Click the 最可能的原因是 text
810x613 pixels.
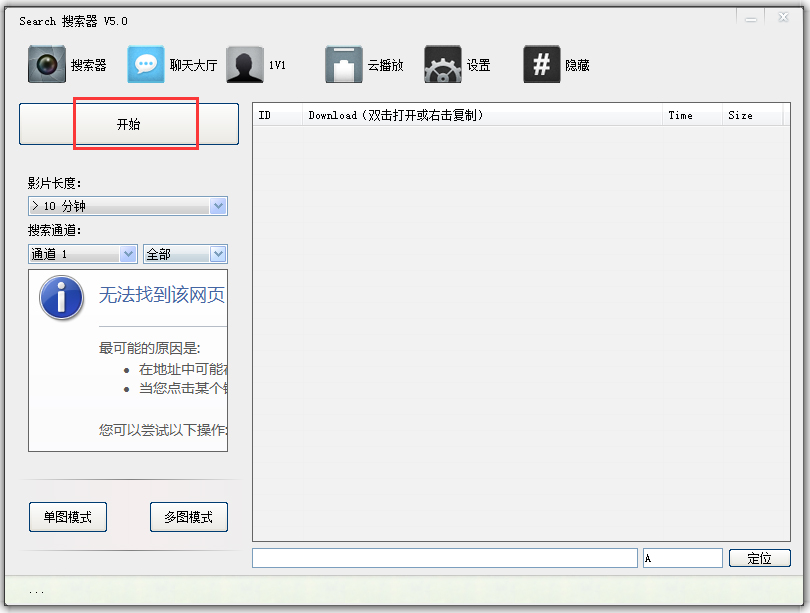[x=149, y=348]
